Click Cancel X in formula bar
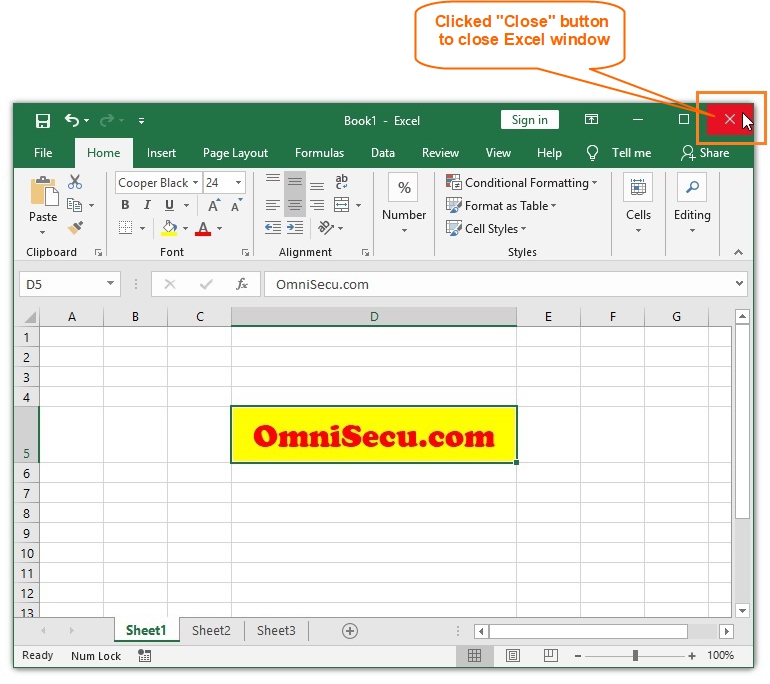770x684 pixels. (x=170, y=284)
